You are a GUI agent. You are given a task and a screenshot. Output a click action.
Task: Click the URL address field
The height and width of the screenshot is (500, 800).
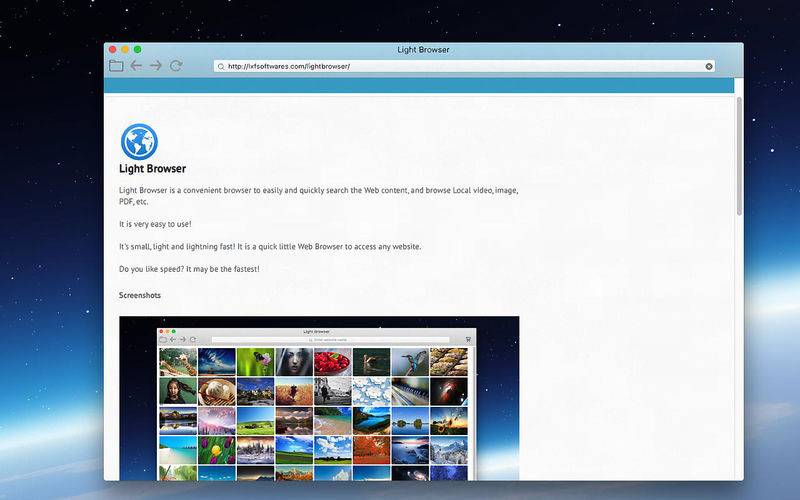464,66
